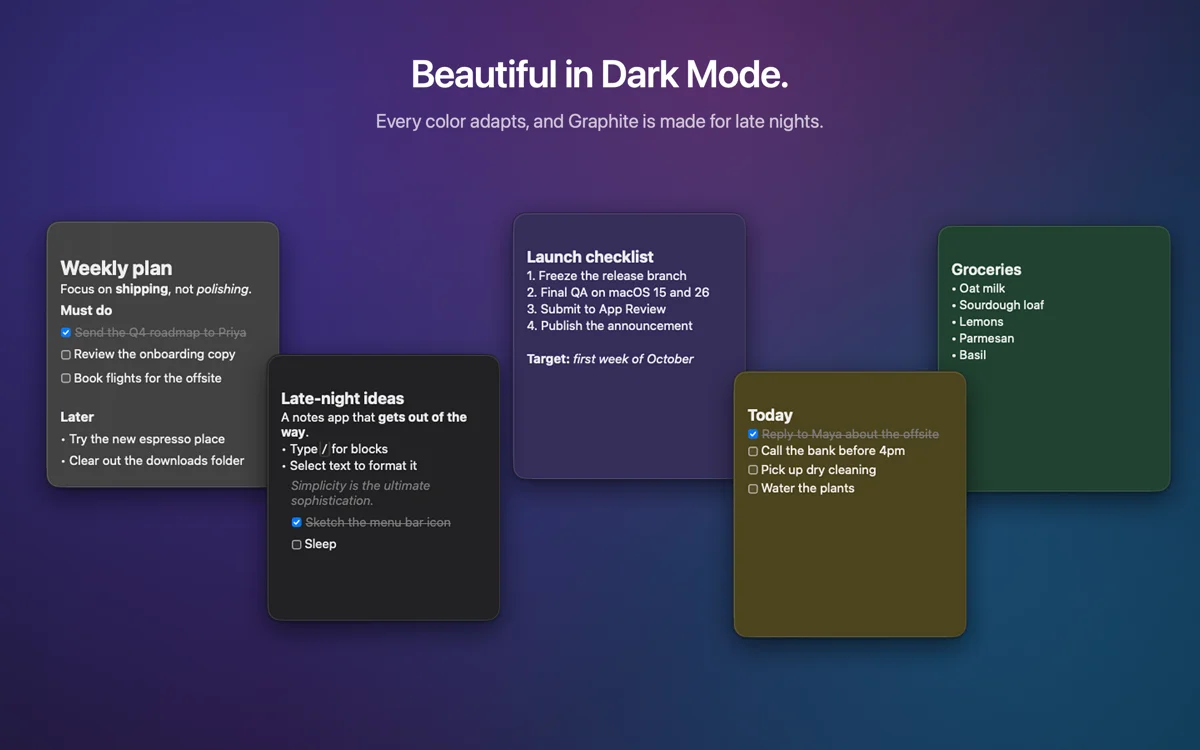Tick the 'Book flights for the offsite' checkbox
Screen dimensions: 1200x750
click(x=66, y=378)
